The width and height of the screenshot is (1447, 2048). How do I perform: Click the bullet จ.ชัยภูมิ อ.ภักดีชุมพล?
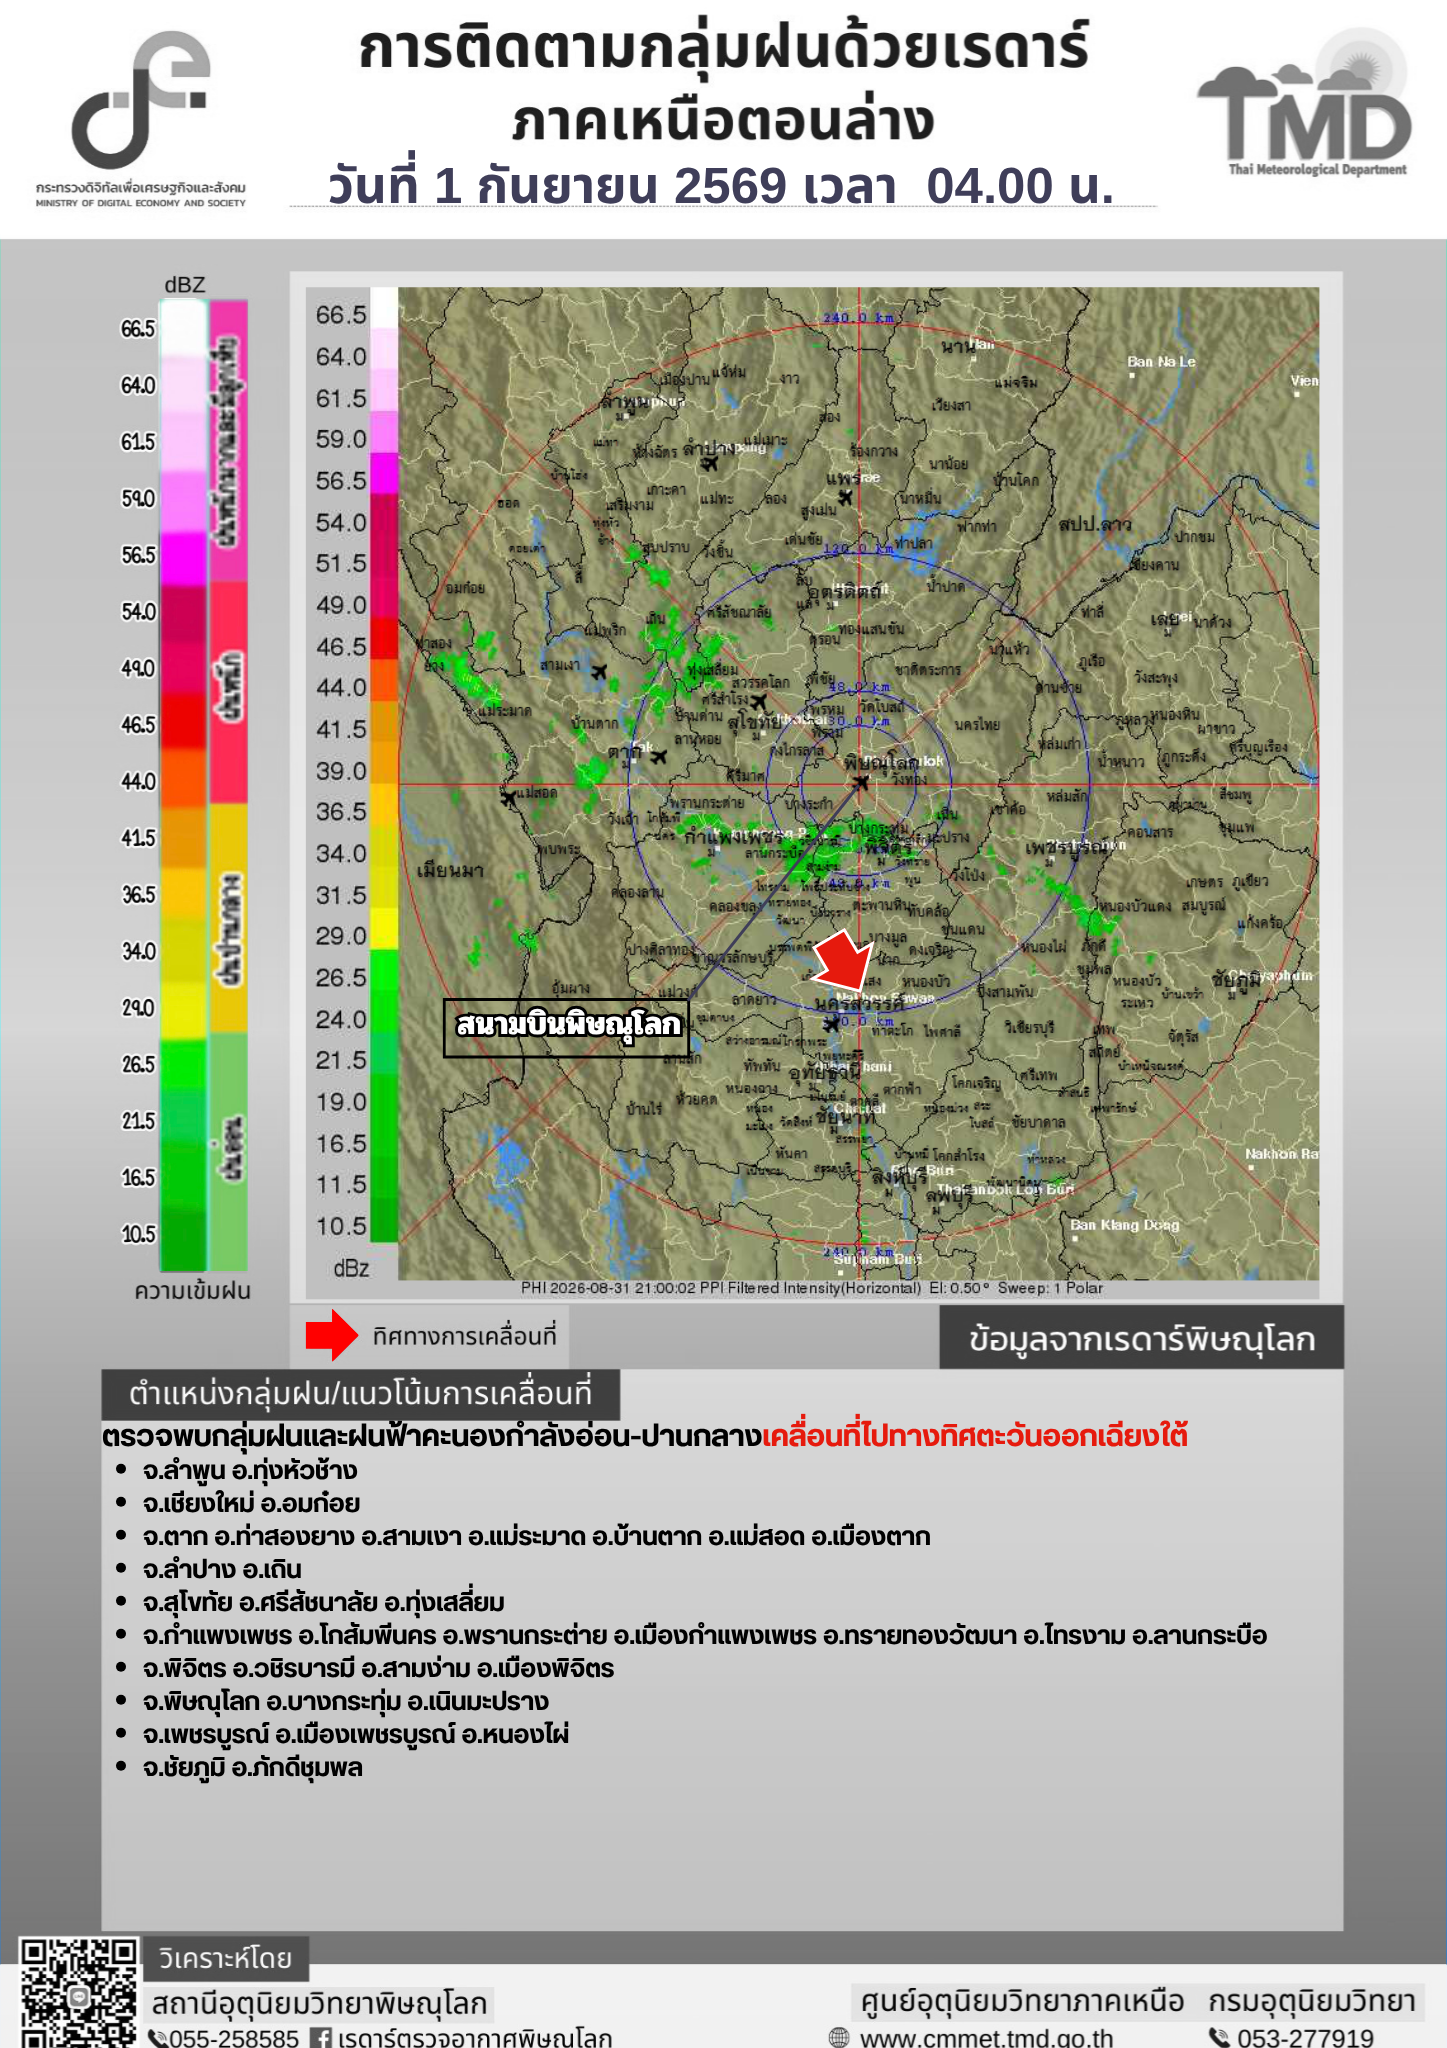[253, 1768]
